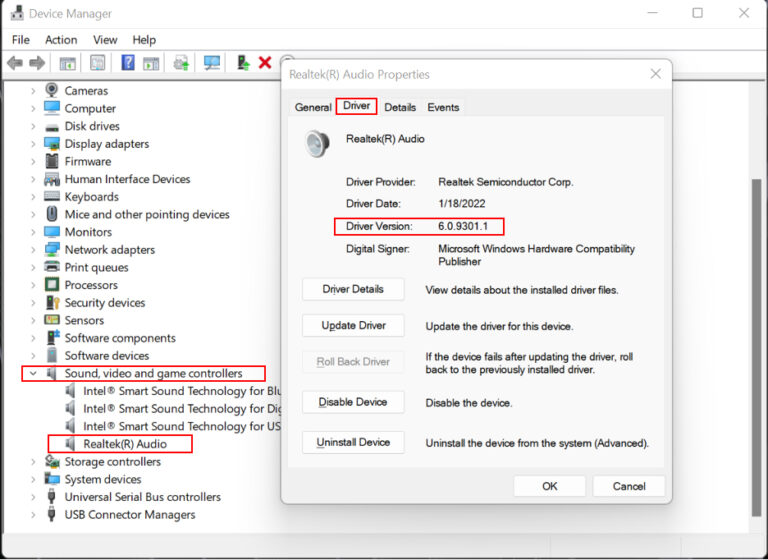Viewport: 768px width, 560px height.
Task: Switch to the Events tab
Action: tap(443, 107)
